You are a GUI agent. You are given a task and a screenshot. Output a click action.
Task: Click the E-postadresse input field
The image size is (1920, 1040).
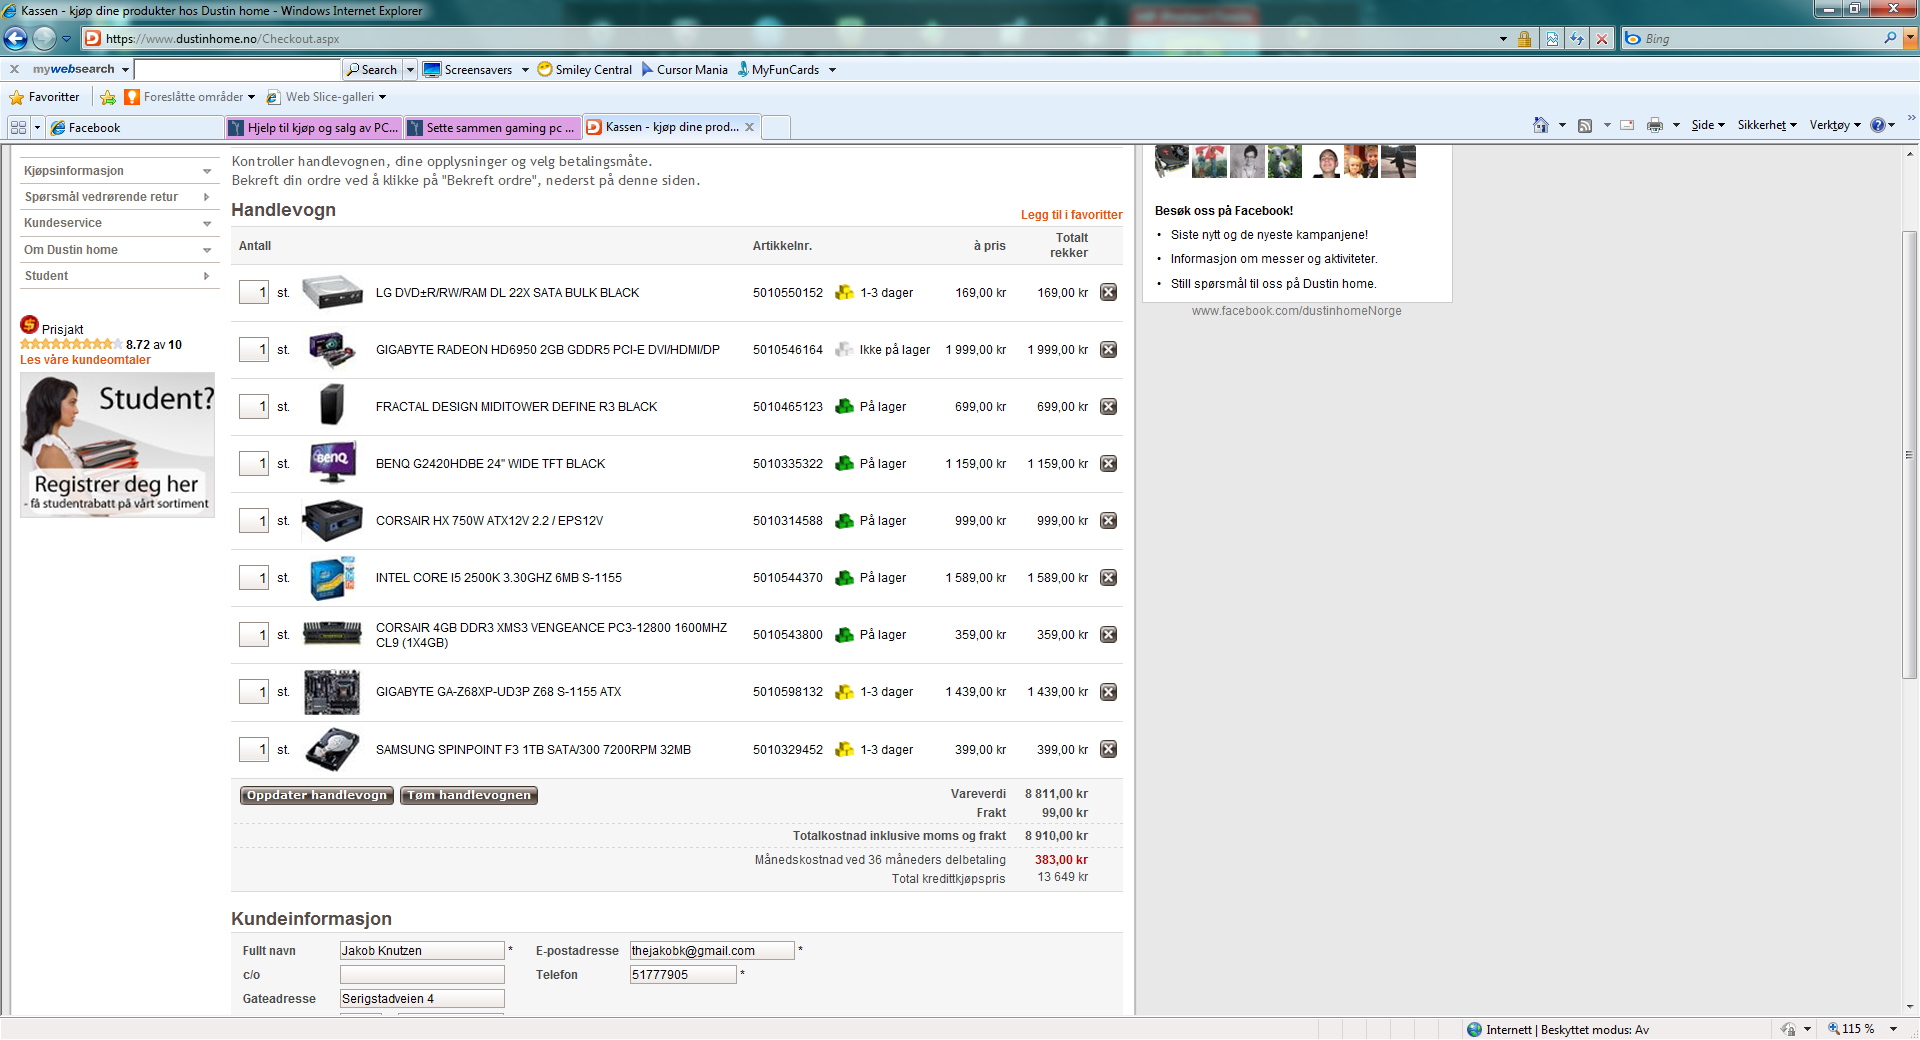pos(712,950)
